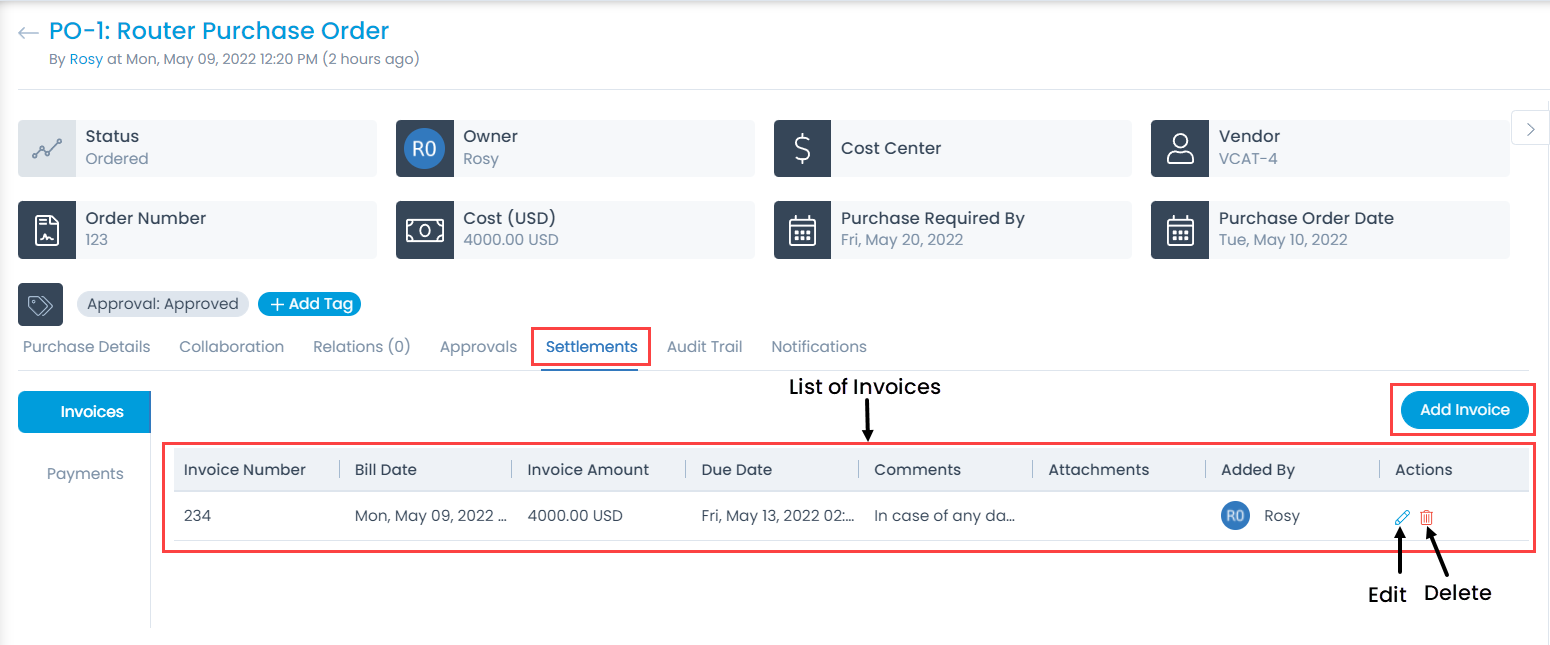Click the tag icon beside Approval tag
The image size is (1550, 645).
pyautogui.click(x=40, y=303)
